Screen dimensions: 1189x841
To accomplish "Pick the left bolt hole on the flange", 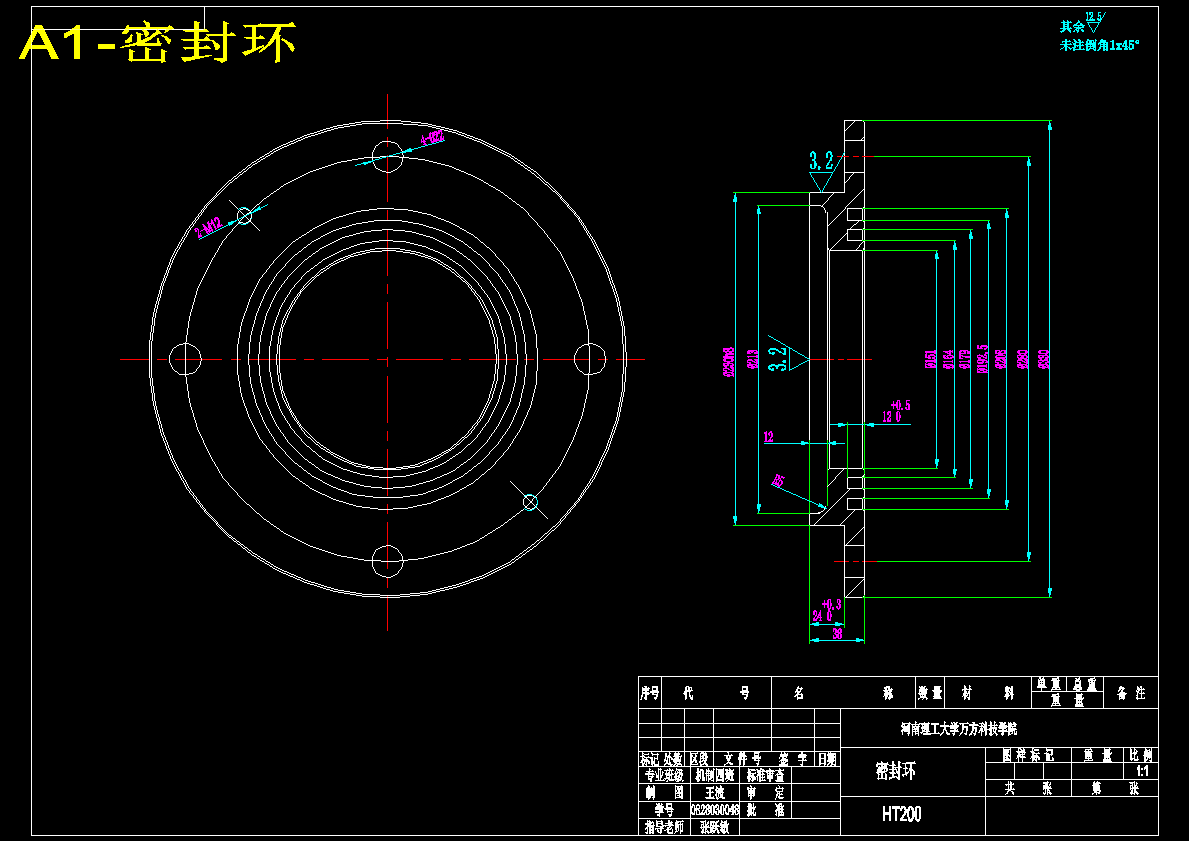I will click(x=185, y=359).
